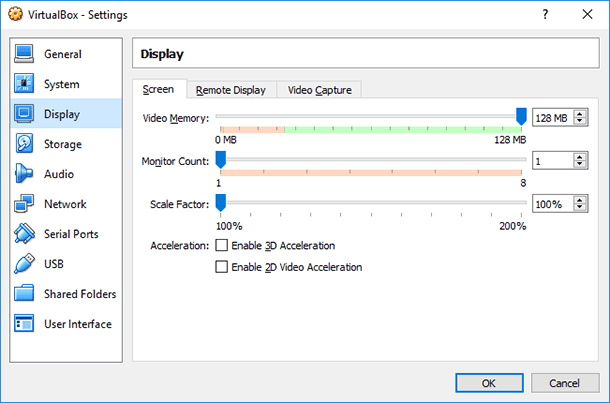Open General settings via its monitor icon
The image size is (610, 403).
pyautogui.click(x=24, y=54)
